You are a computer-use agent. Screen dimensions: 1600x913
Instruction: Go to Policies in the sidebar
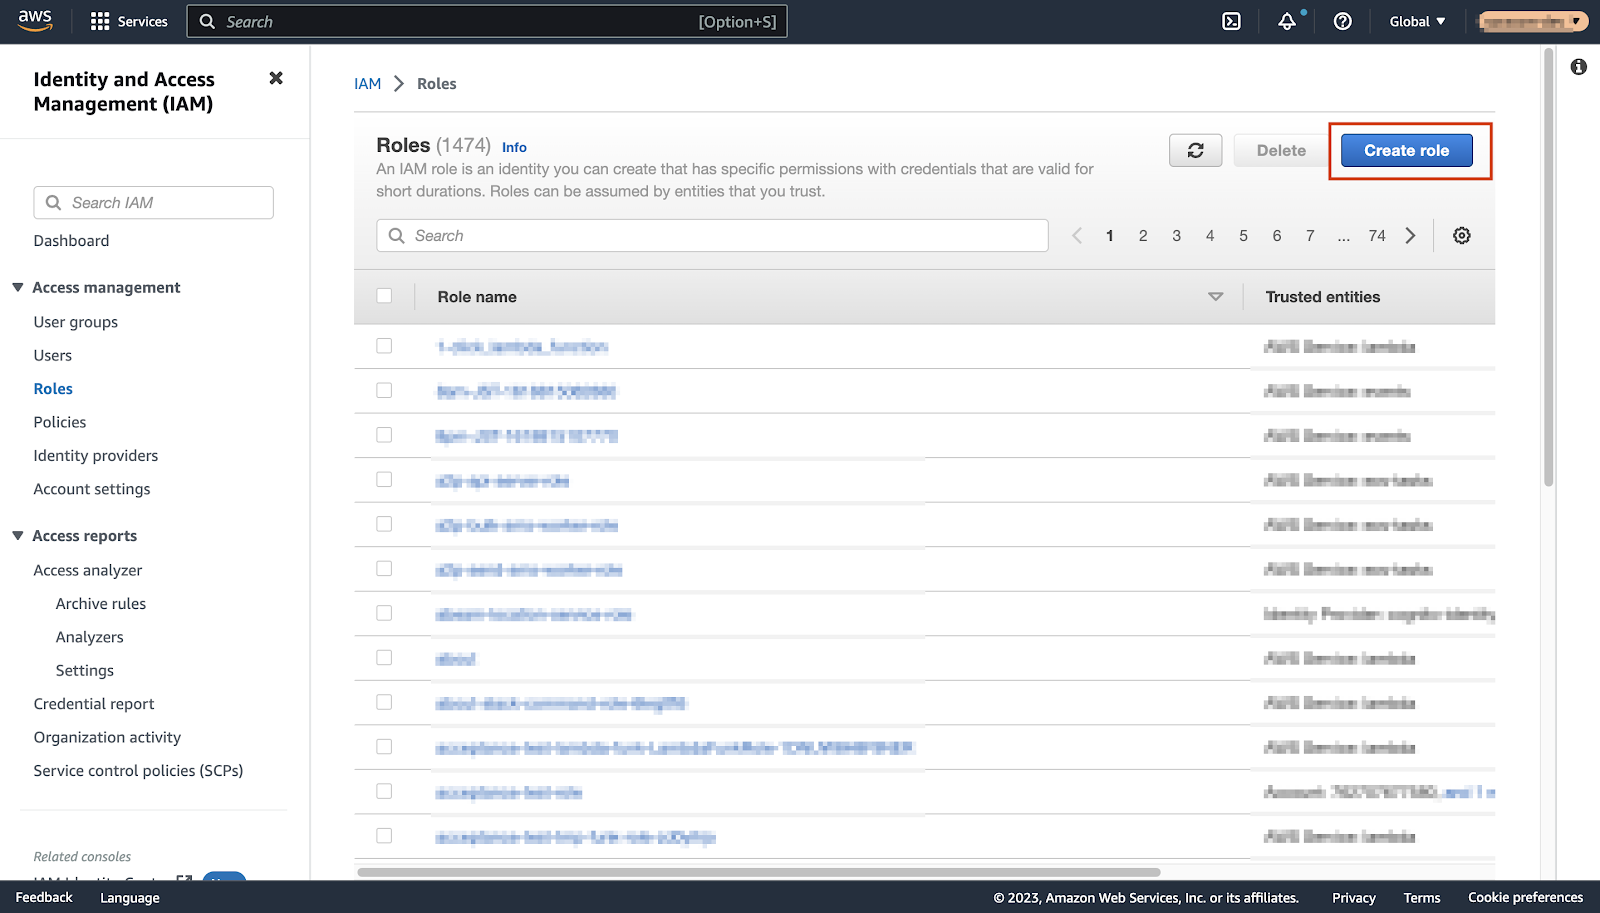[60, 422]
